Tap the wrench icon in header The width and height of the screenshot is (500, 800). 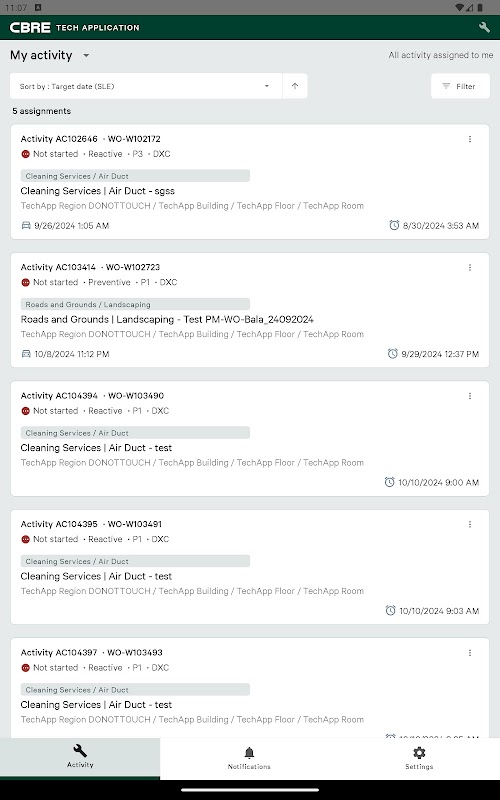click(x=484, y=28)
